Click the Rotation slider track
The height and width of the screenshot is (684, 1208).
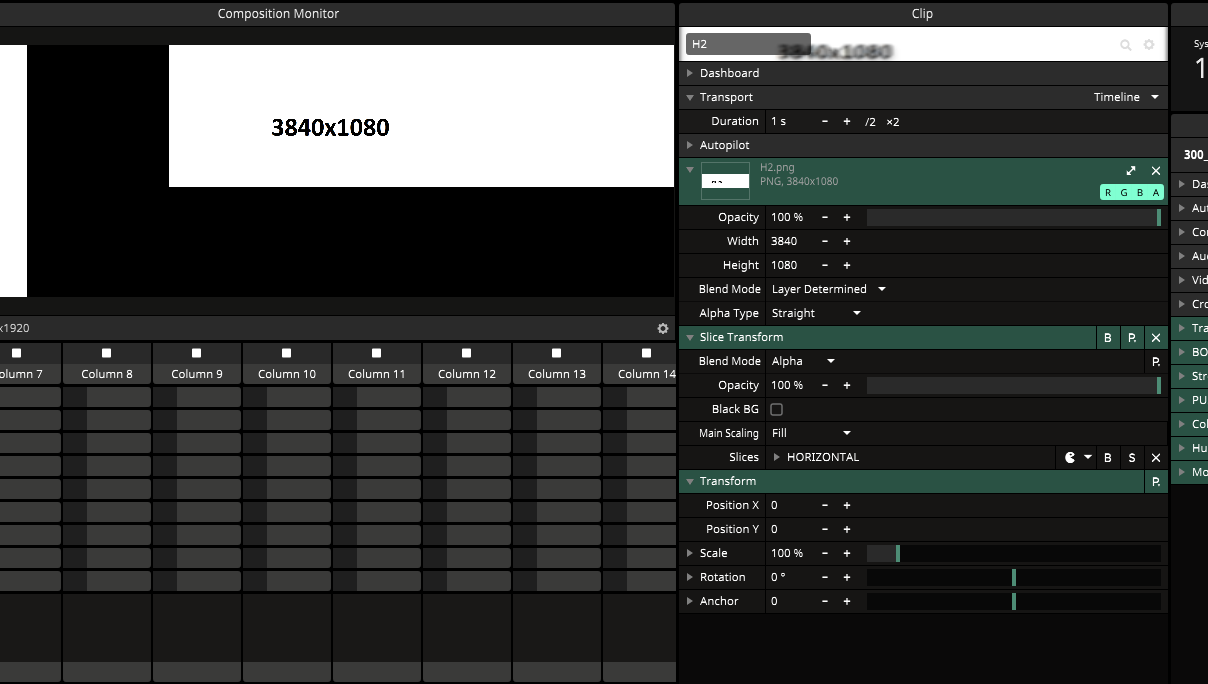pos(1013,577)
